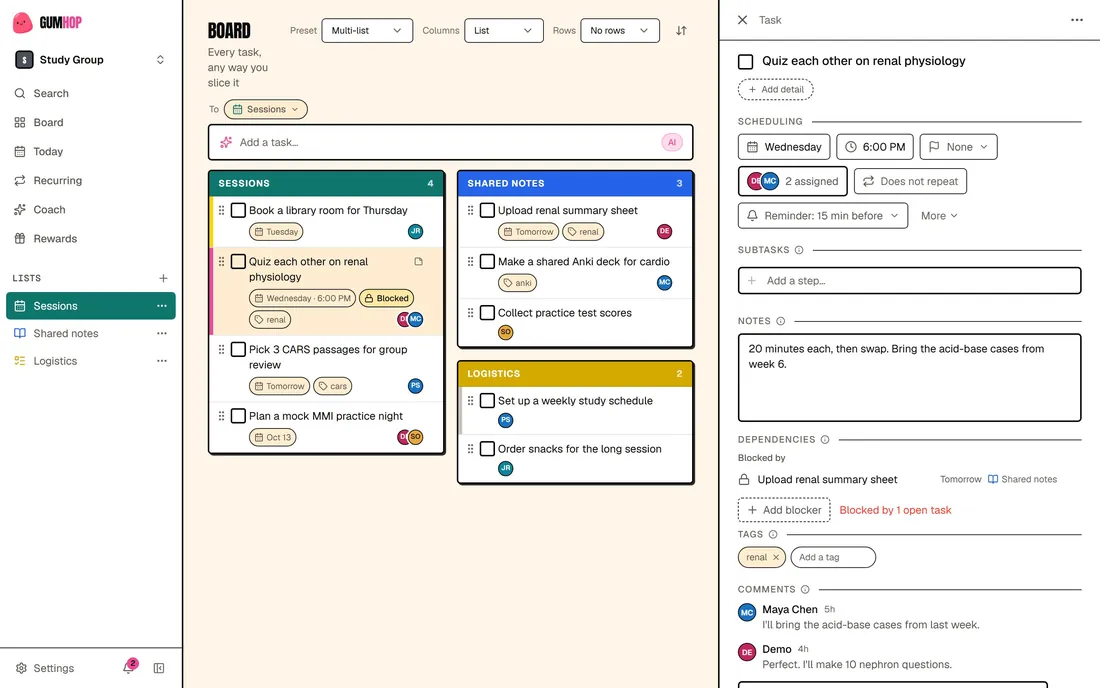Check off Upload renal summary sheet
1100x688 pixels.
[488, 210]
